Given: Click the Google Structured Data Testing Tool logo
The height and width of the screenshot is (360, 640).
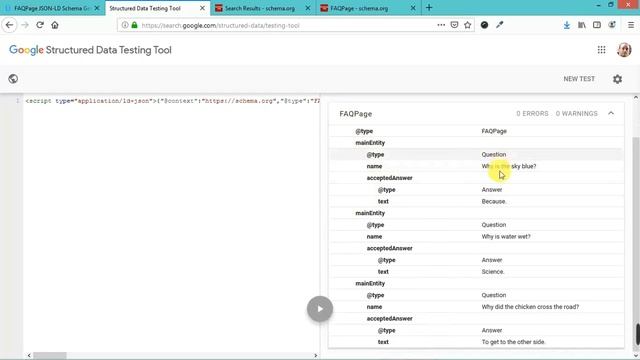Looking at the screenshot, I should click(90, 50).
